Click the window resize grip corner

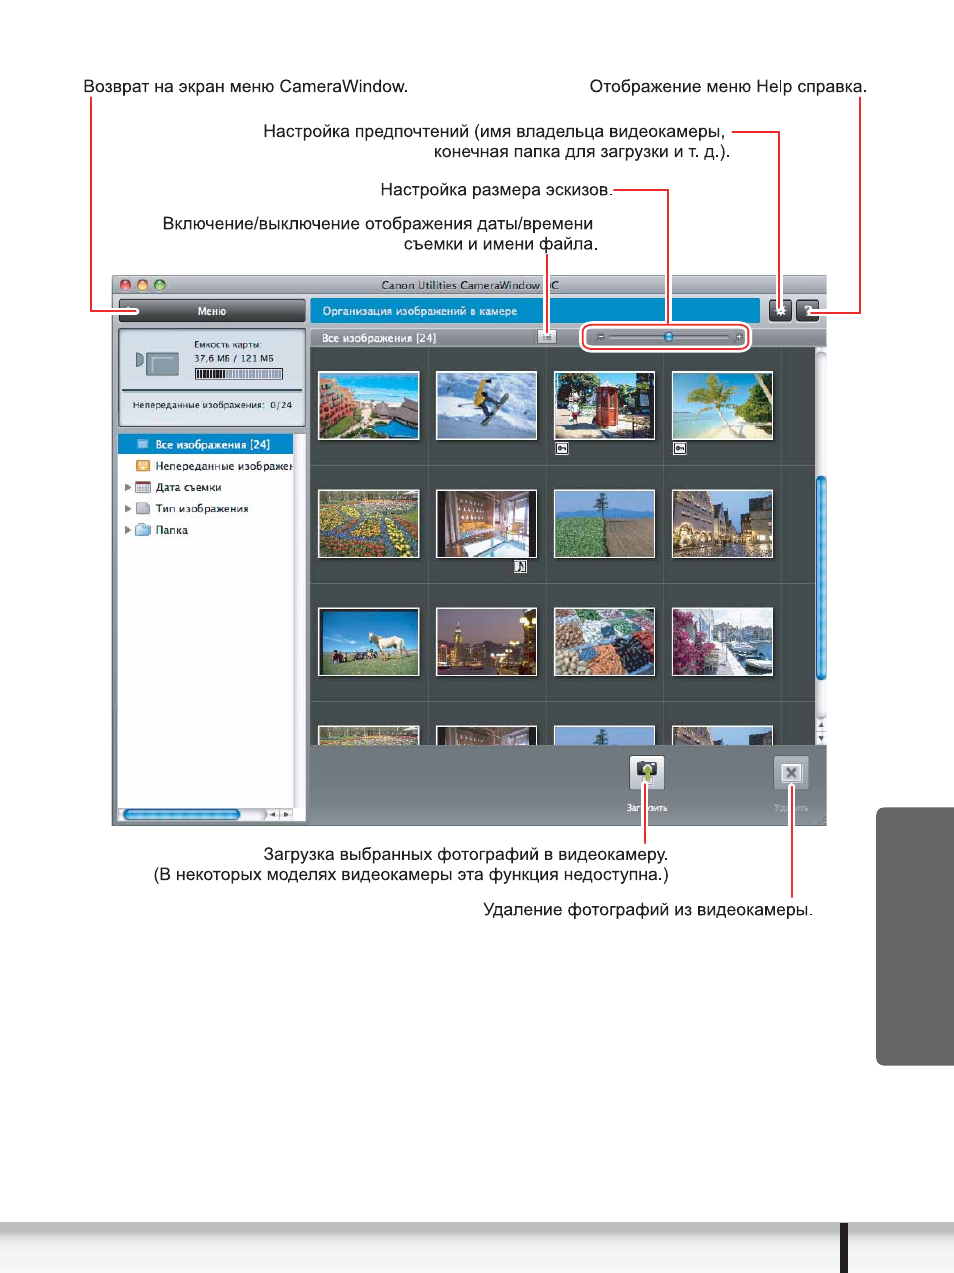pos(820,819)
